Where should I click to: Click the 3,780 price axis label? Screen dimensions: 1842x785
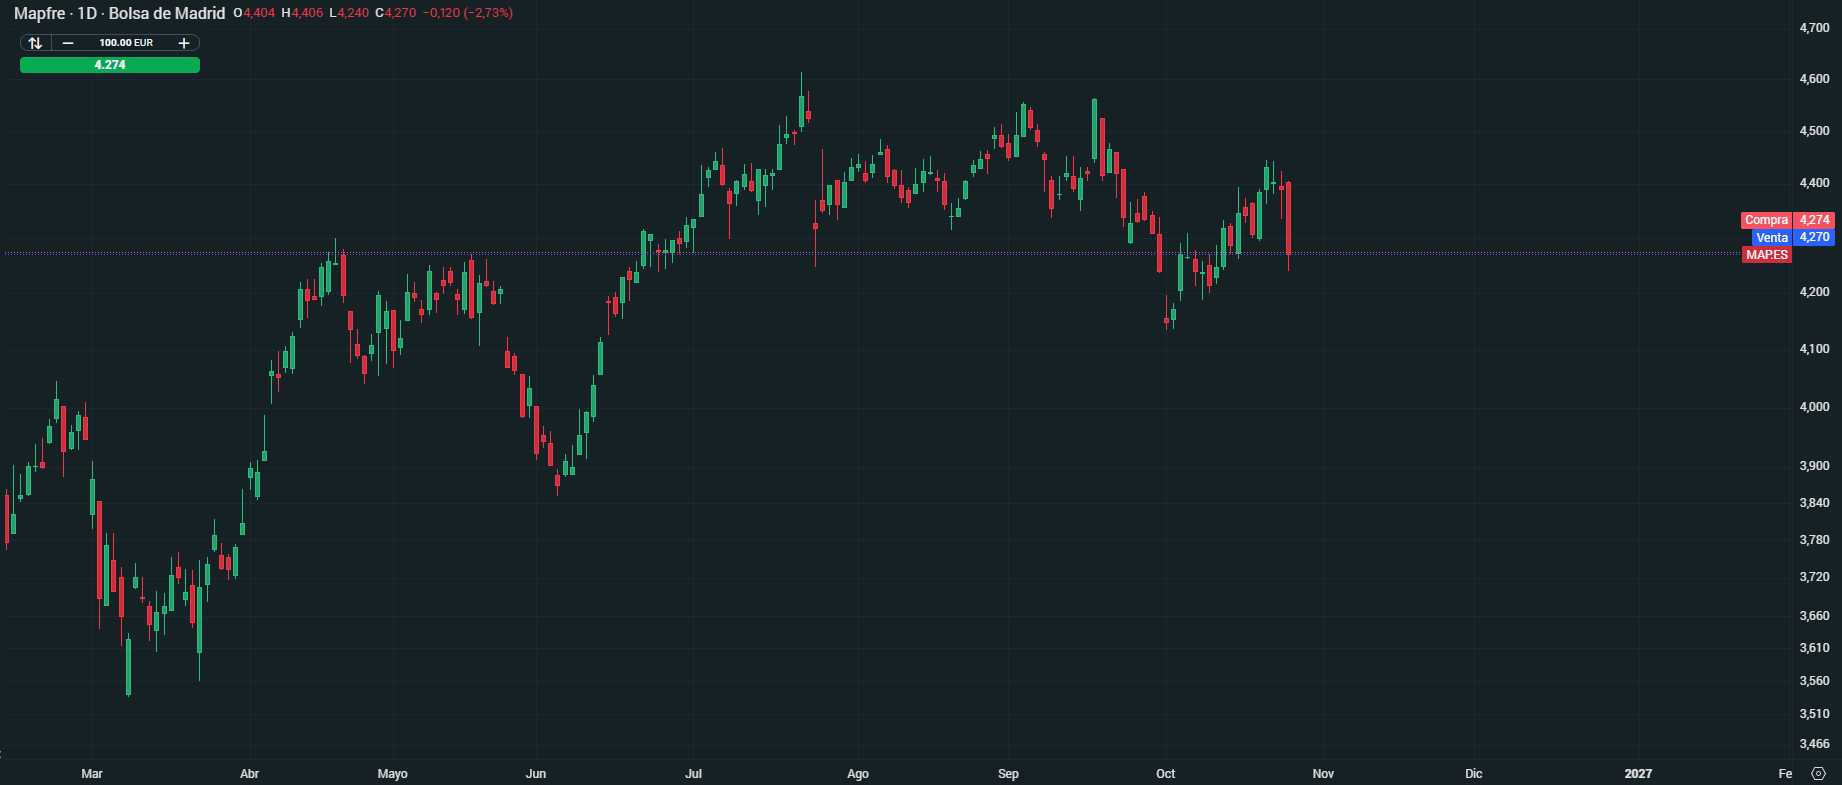pos(1814,540)
